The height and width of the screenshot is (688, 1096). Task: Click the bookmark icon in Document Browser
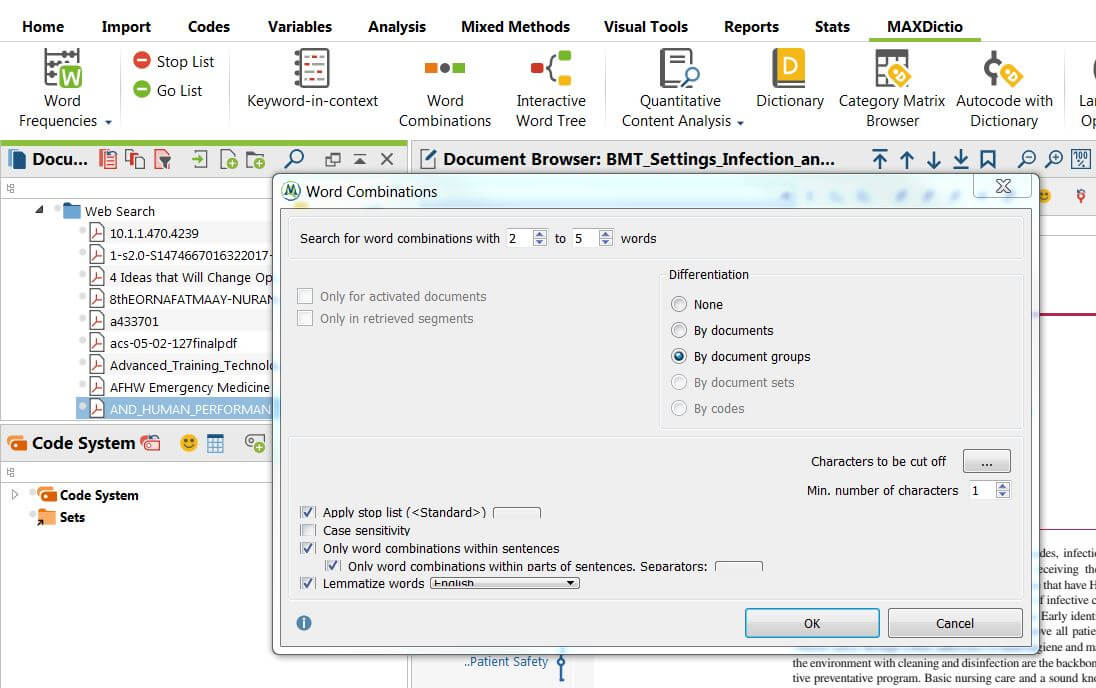click(x=988, y=159)
